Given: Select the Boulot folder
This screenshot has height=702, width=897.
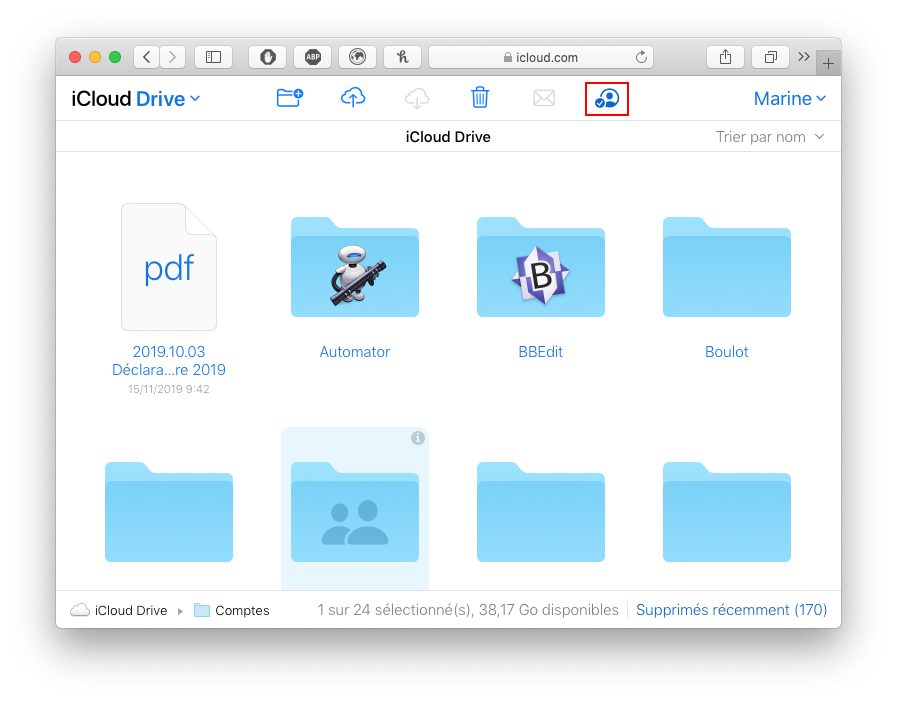Looking at the screenshot, I should [726, 270].
